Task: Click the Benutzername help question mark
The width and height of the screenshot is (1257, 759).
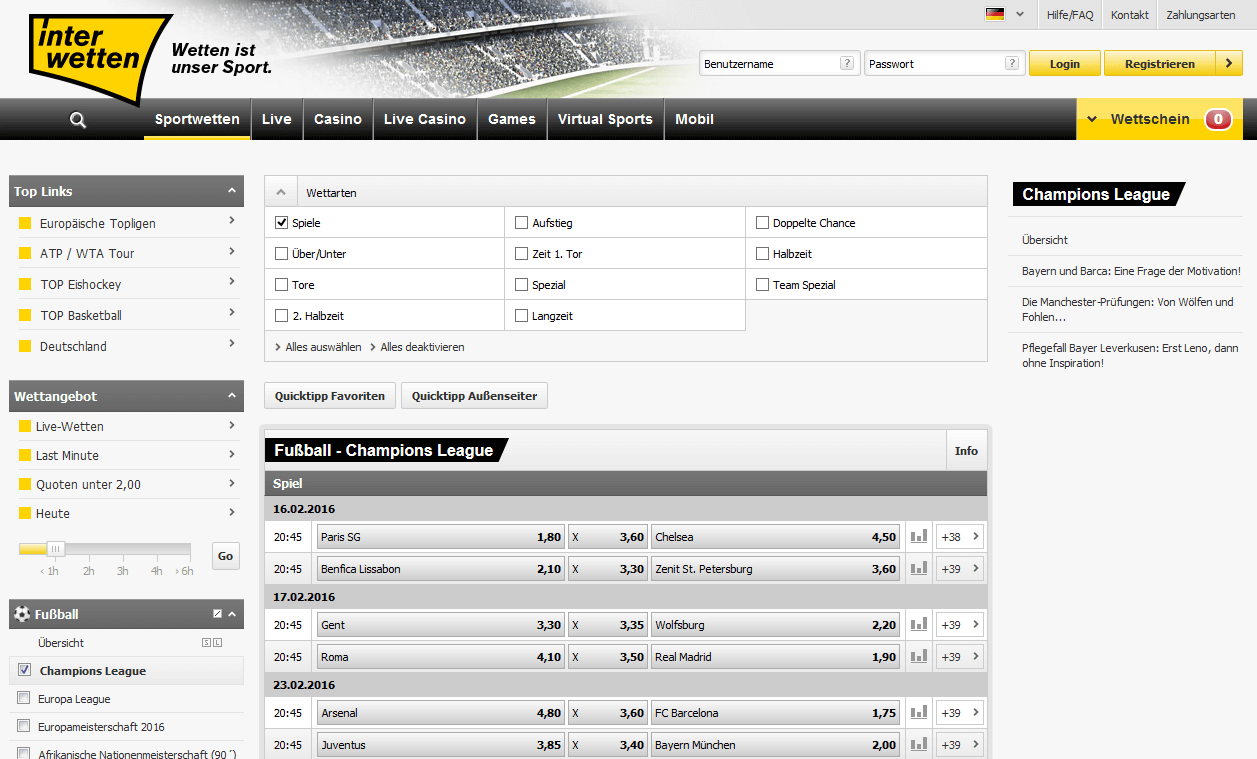Action: 848,63
